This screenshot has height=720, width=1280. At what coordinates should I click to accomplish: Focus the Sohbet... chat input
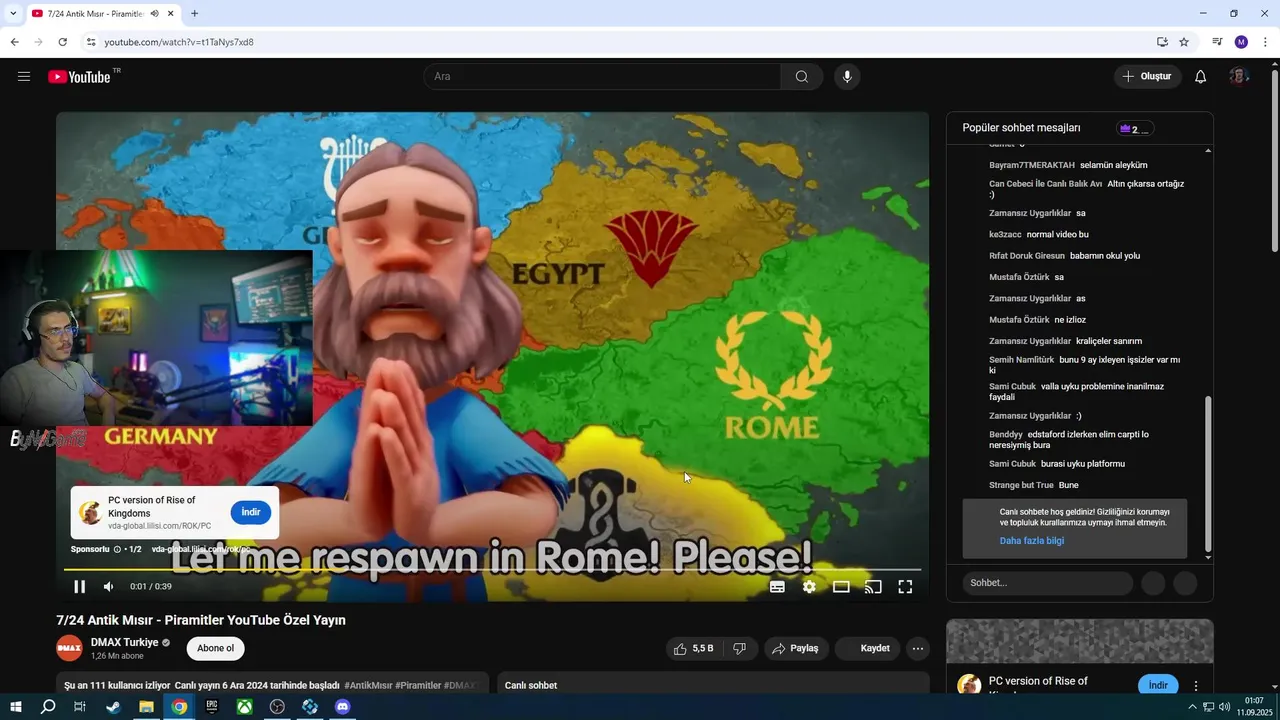pos(1048,583)
